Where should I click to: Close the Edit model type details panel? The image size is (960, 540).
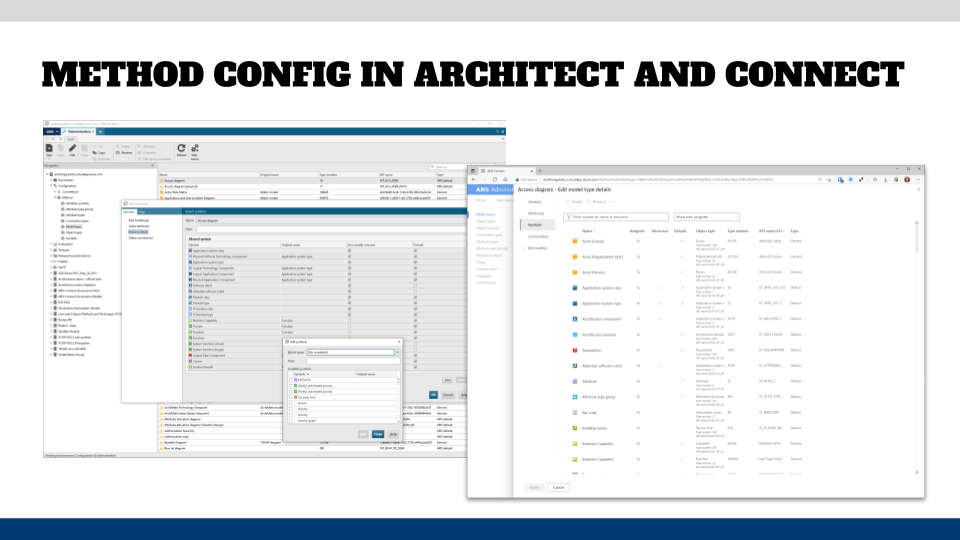point(918,189)
